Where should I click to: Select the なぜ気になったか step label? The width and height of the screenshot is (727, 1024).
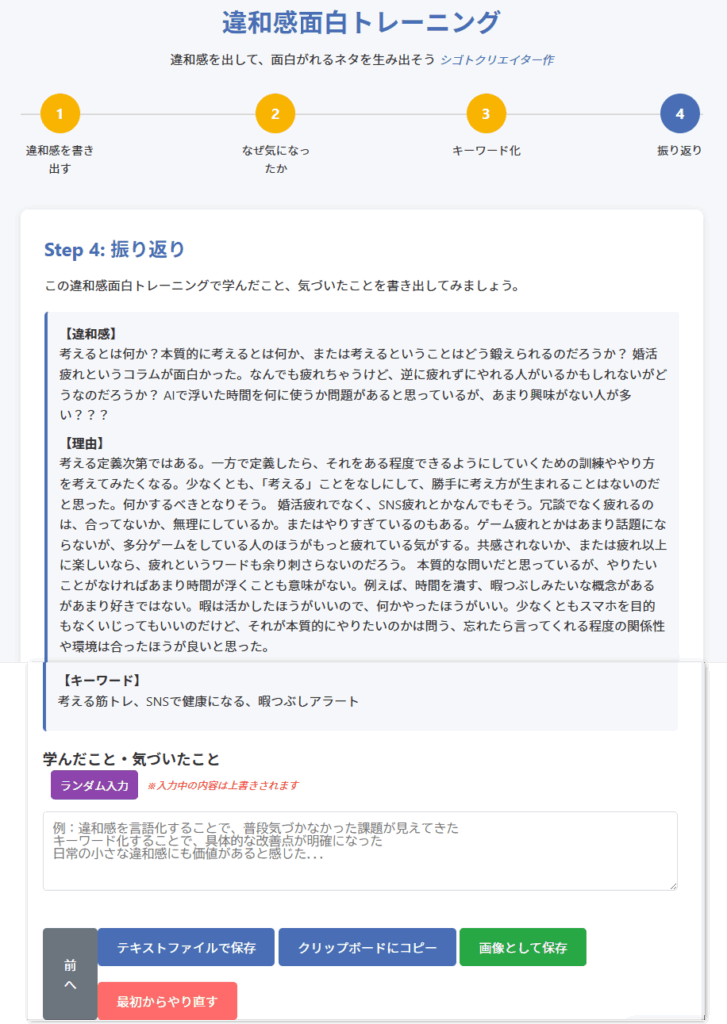tap(275, 160)
